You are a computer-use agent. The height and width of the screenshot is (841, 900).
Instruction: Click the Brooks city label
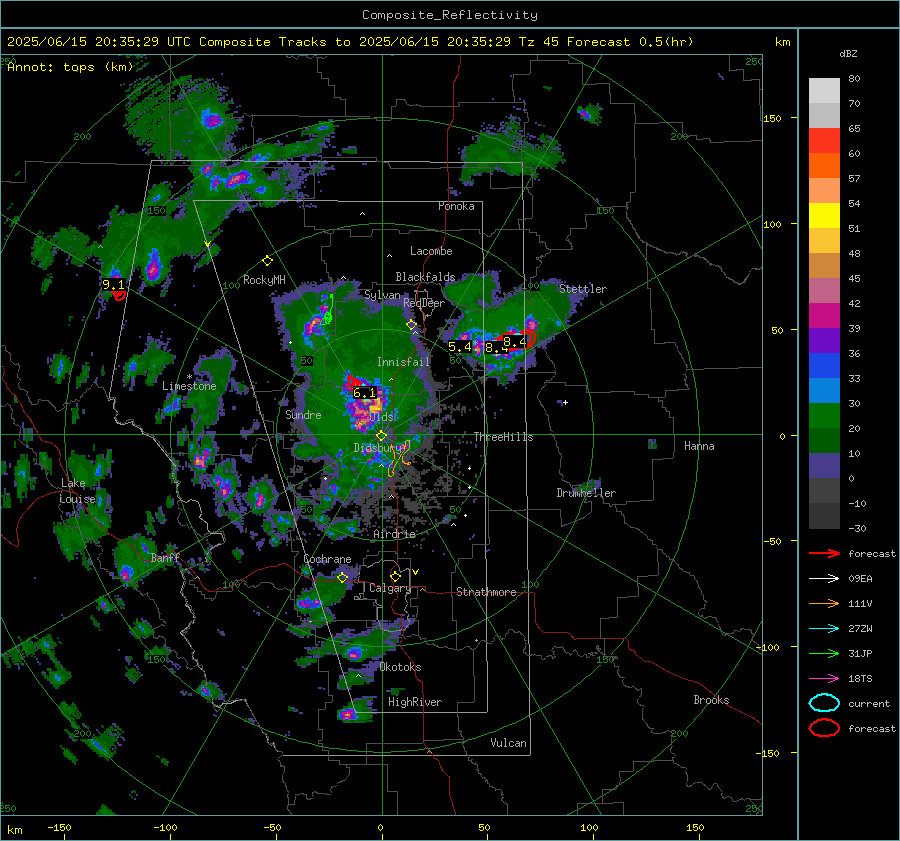coord(711,700)
